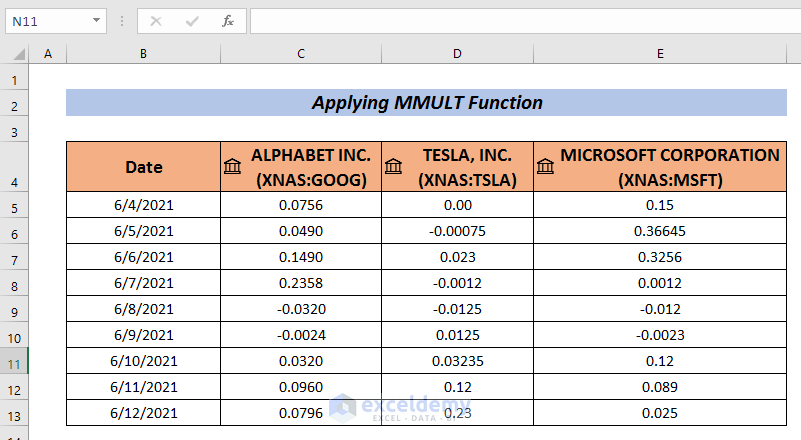Image resolution: width=801 pixels, height=440 pixels.
Task: Click the MSFT value -0.0023
Action: pos(660,335)
